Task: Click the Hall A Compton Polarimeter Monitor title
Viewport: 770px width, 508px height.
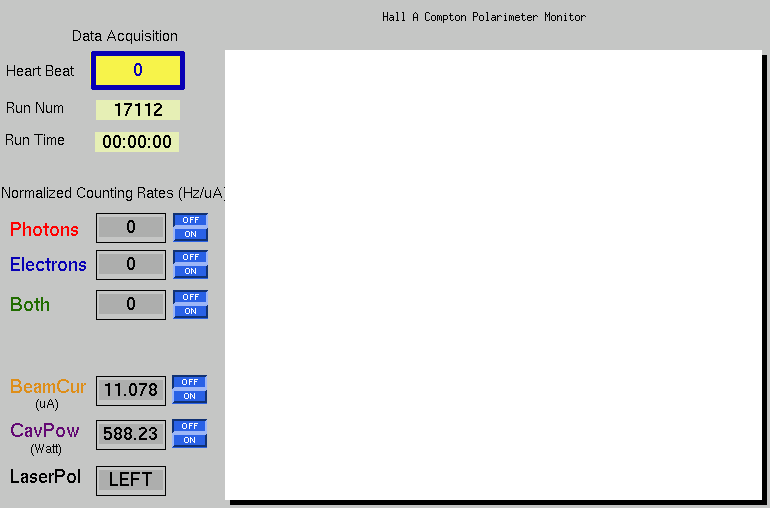Action: tap(484, 17)
